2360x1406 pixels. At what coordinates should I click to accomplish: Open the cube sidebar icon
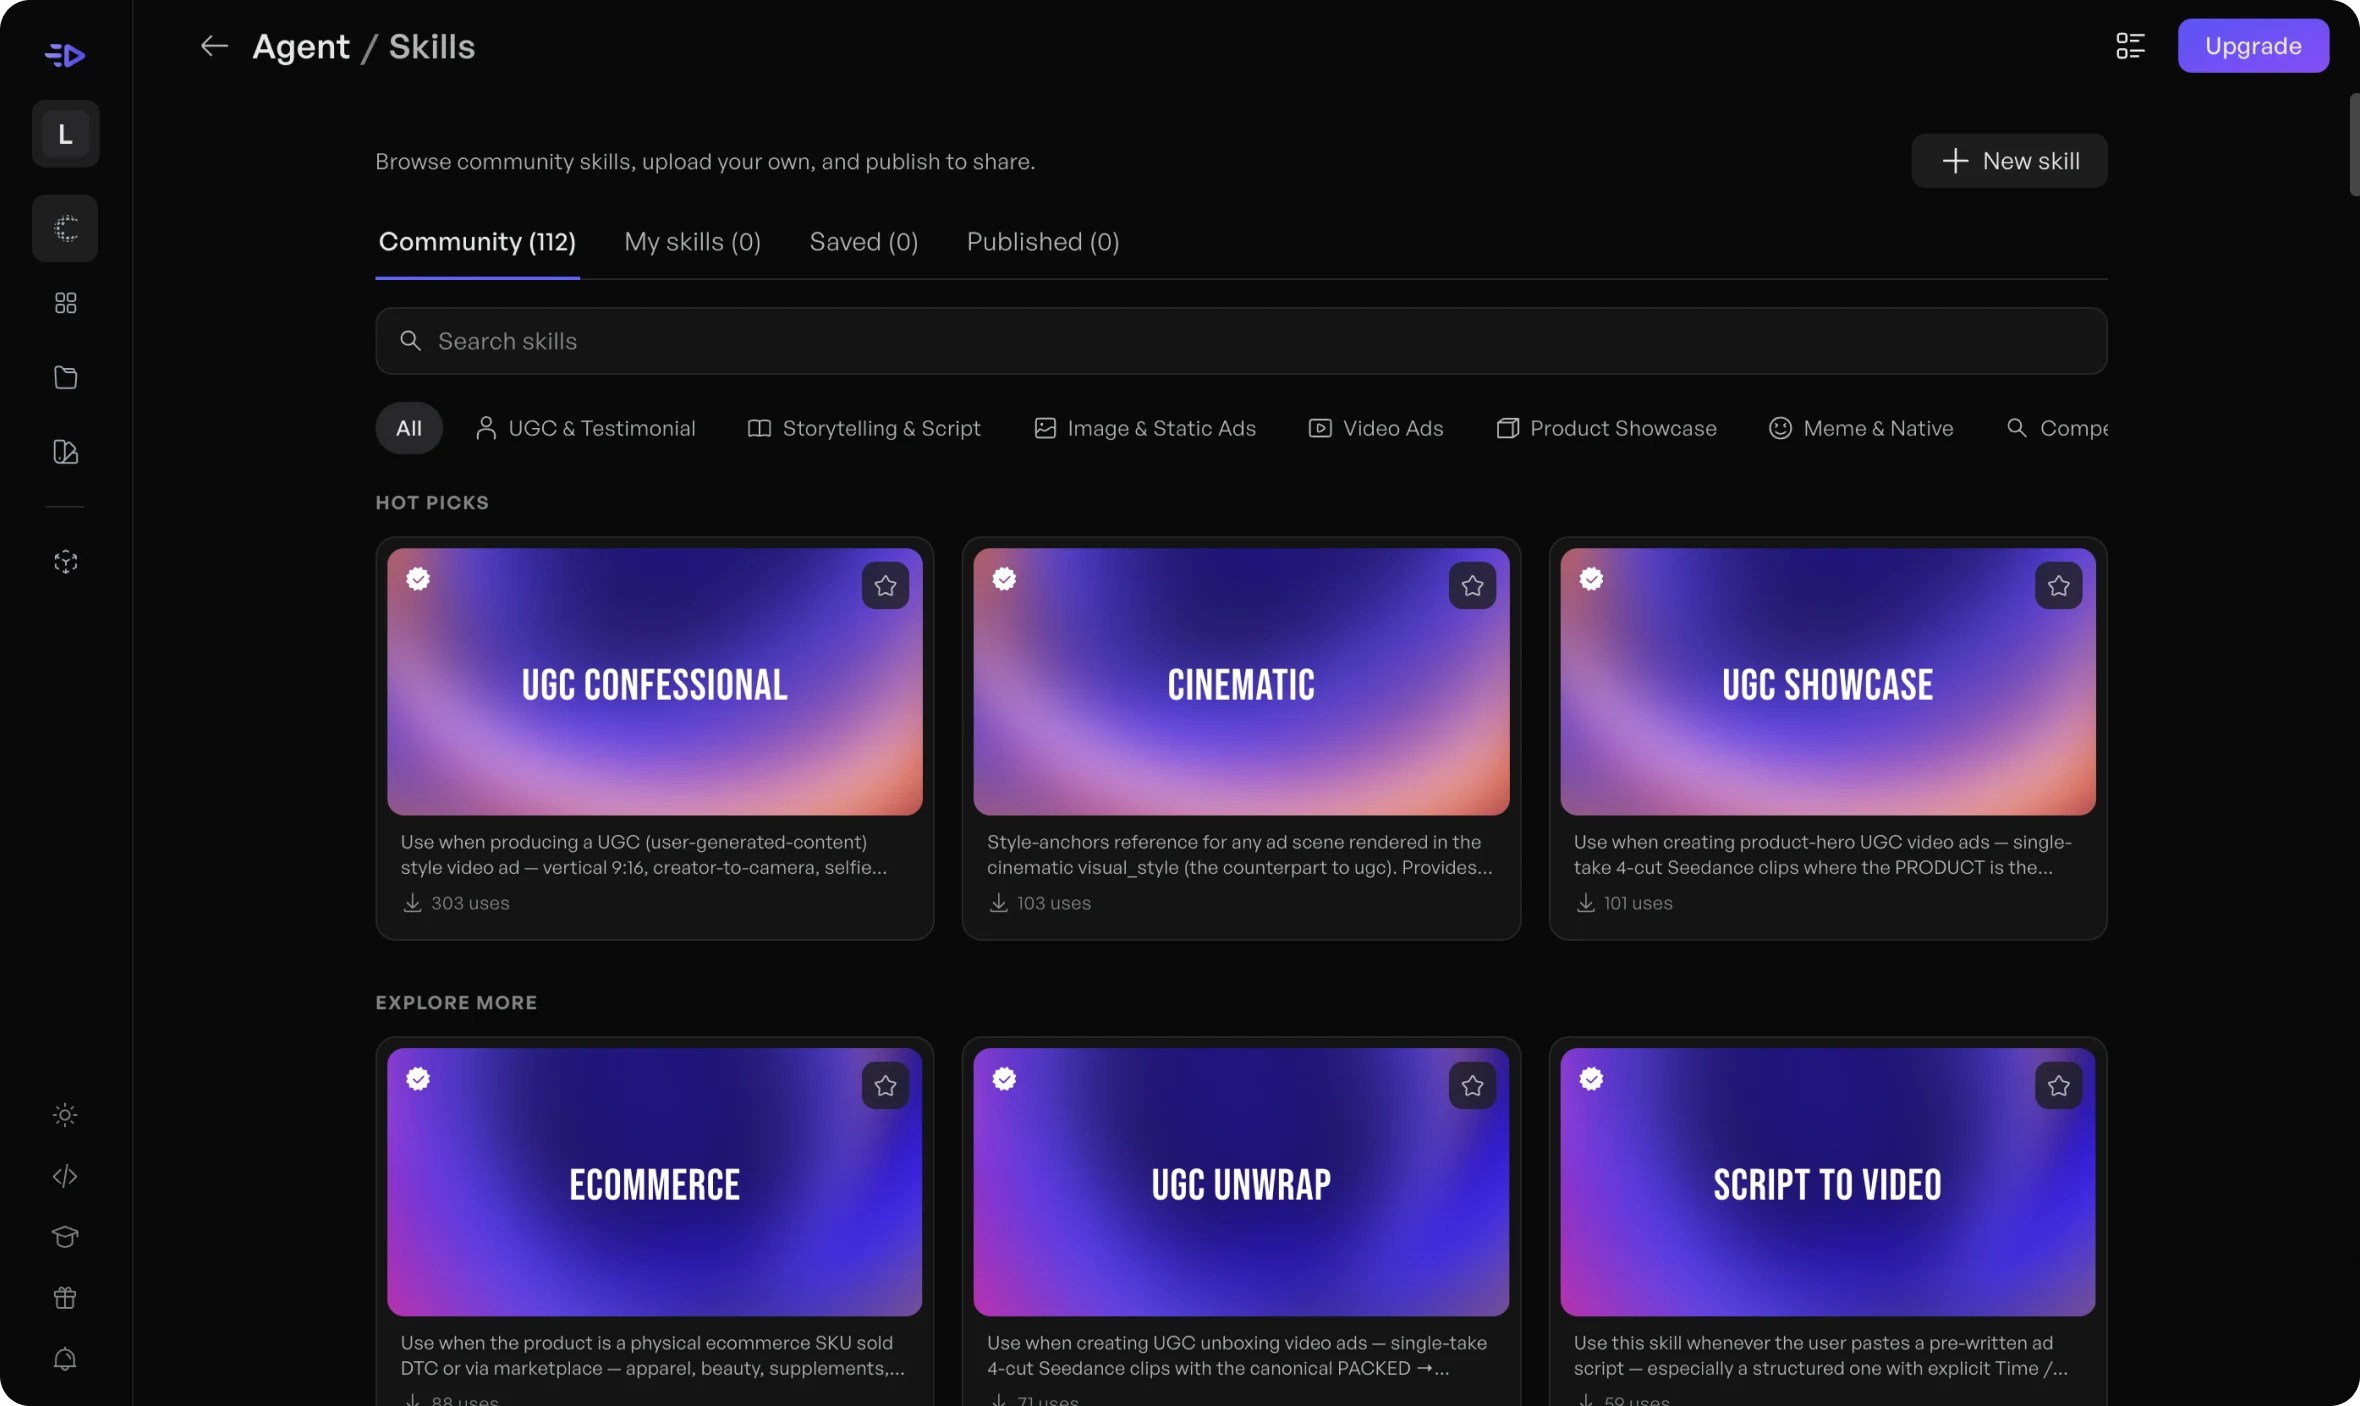coord(65,562)
